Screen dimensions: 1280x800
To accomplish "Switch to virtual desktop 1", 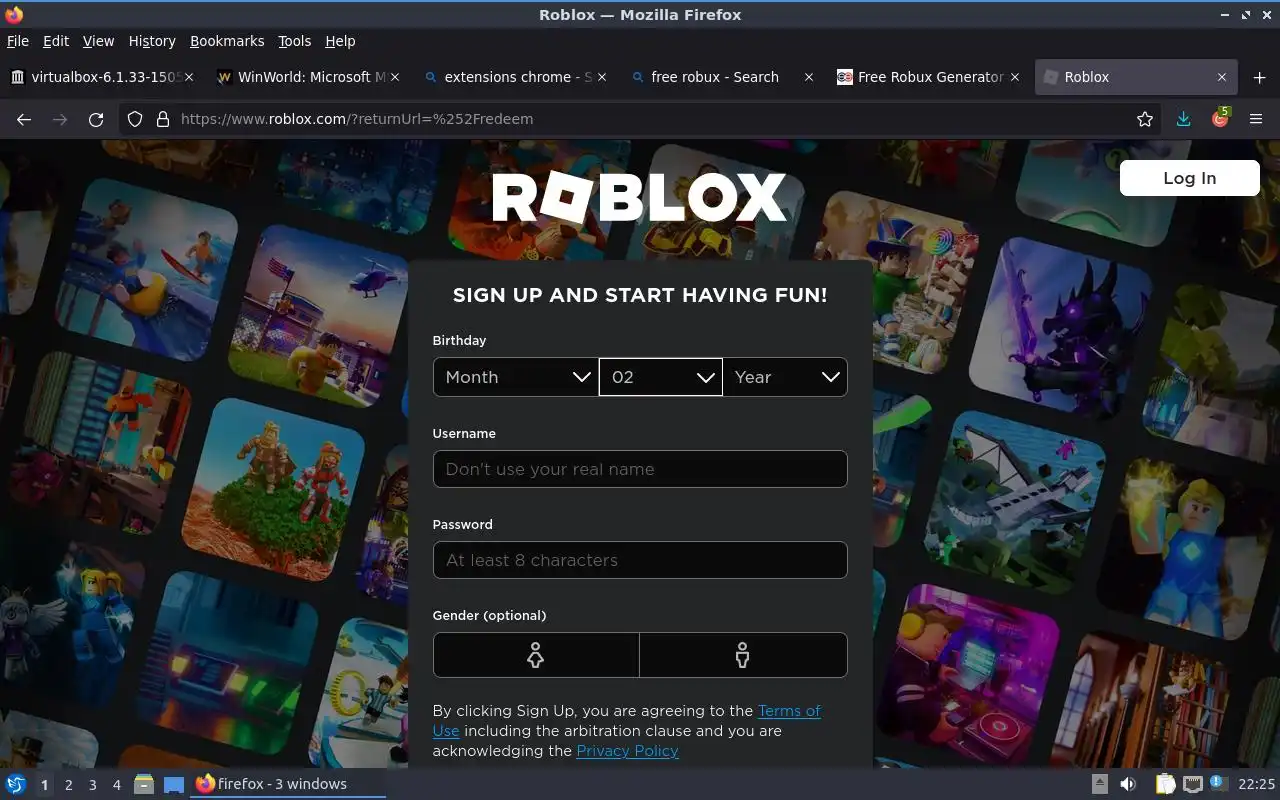I will point(44,785).
